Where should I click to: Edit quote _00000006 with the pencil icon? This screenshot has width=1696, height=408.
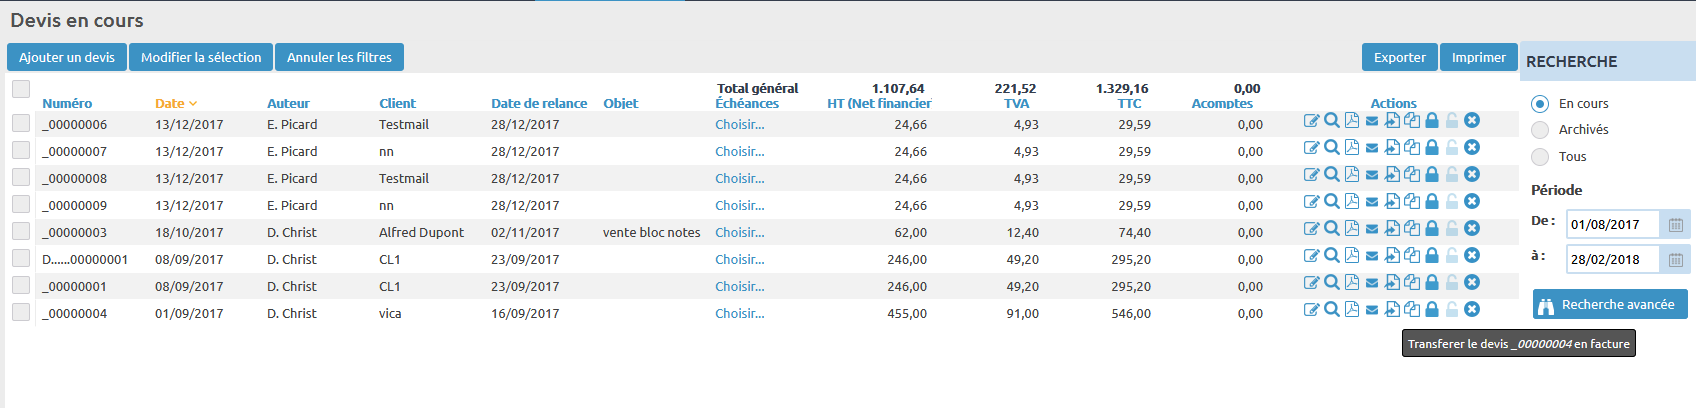coord(1311,121)
